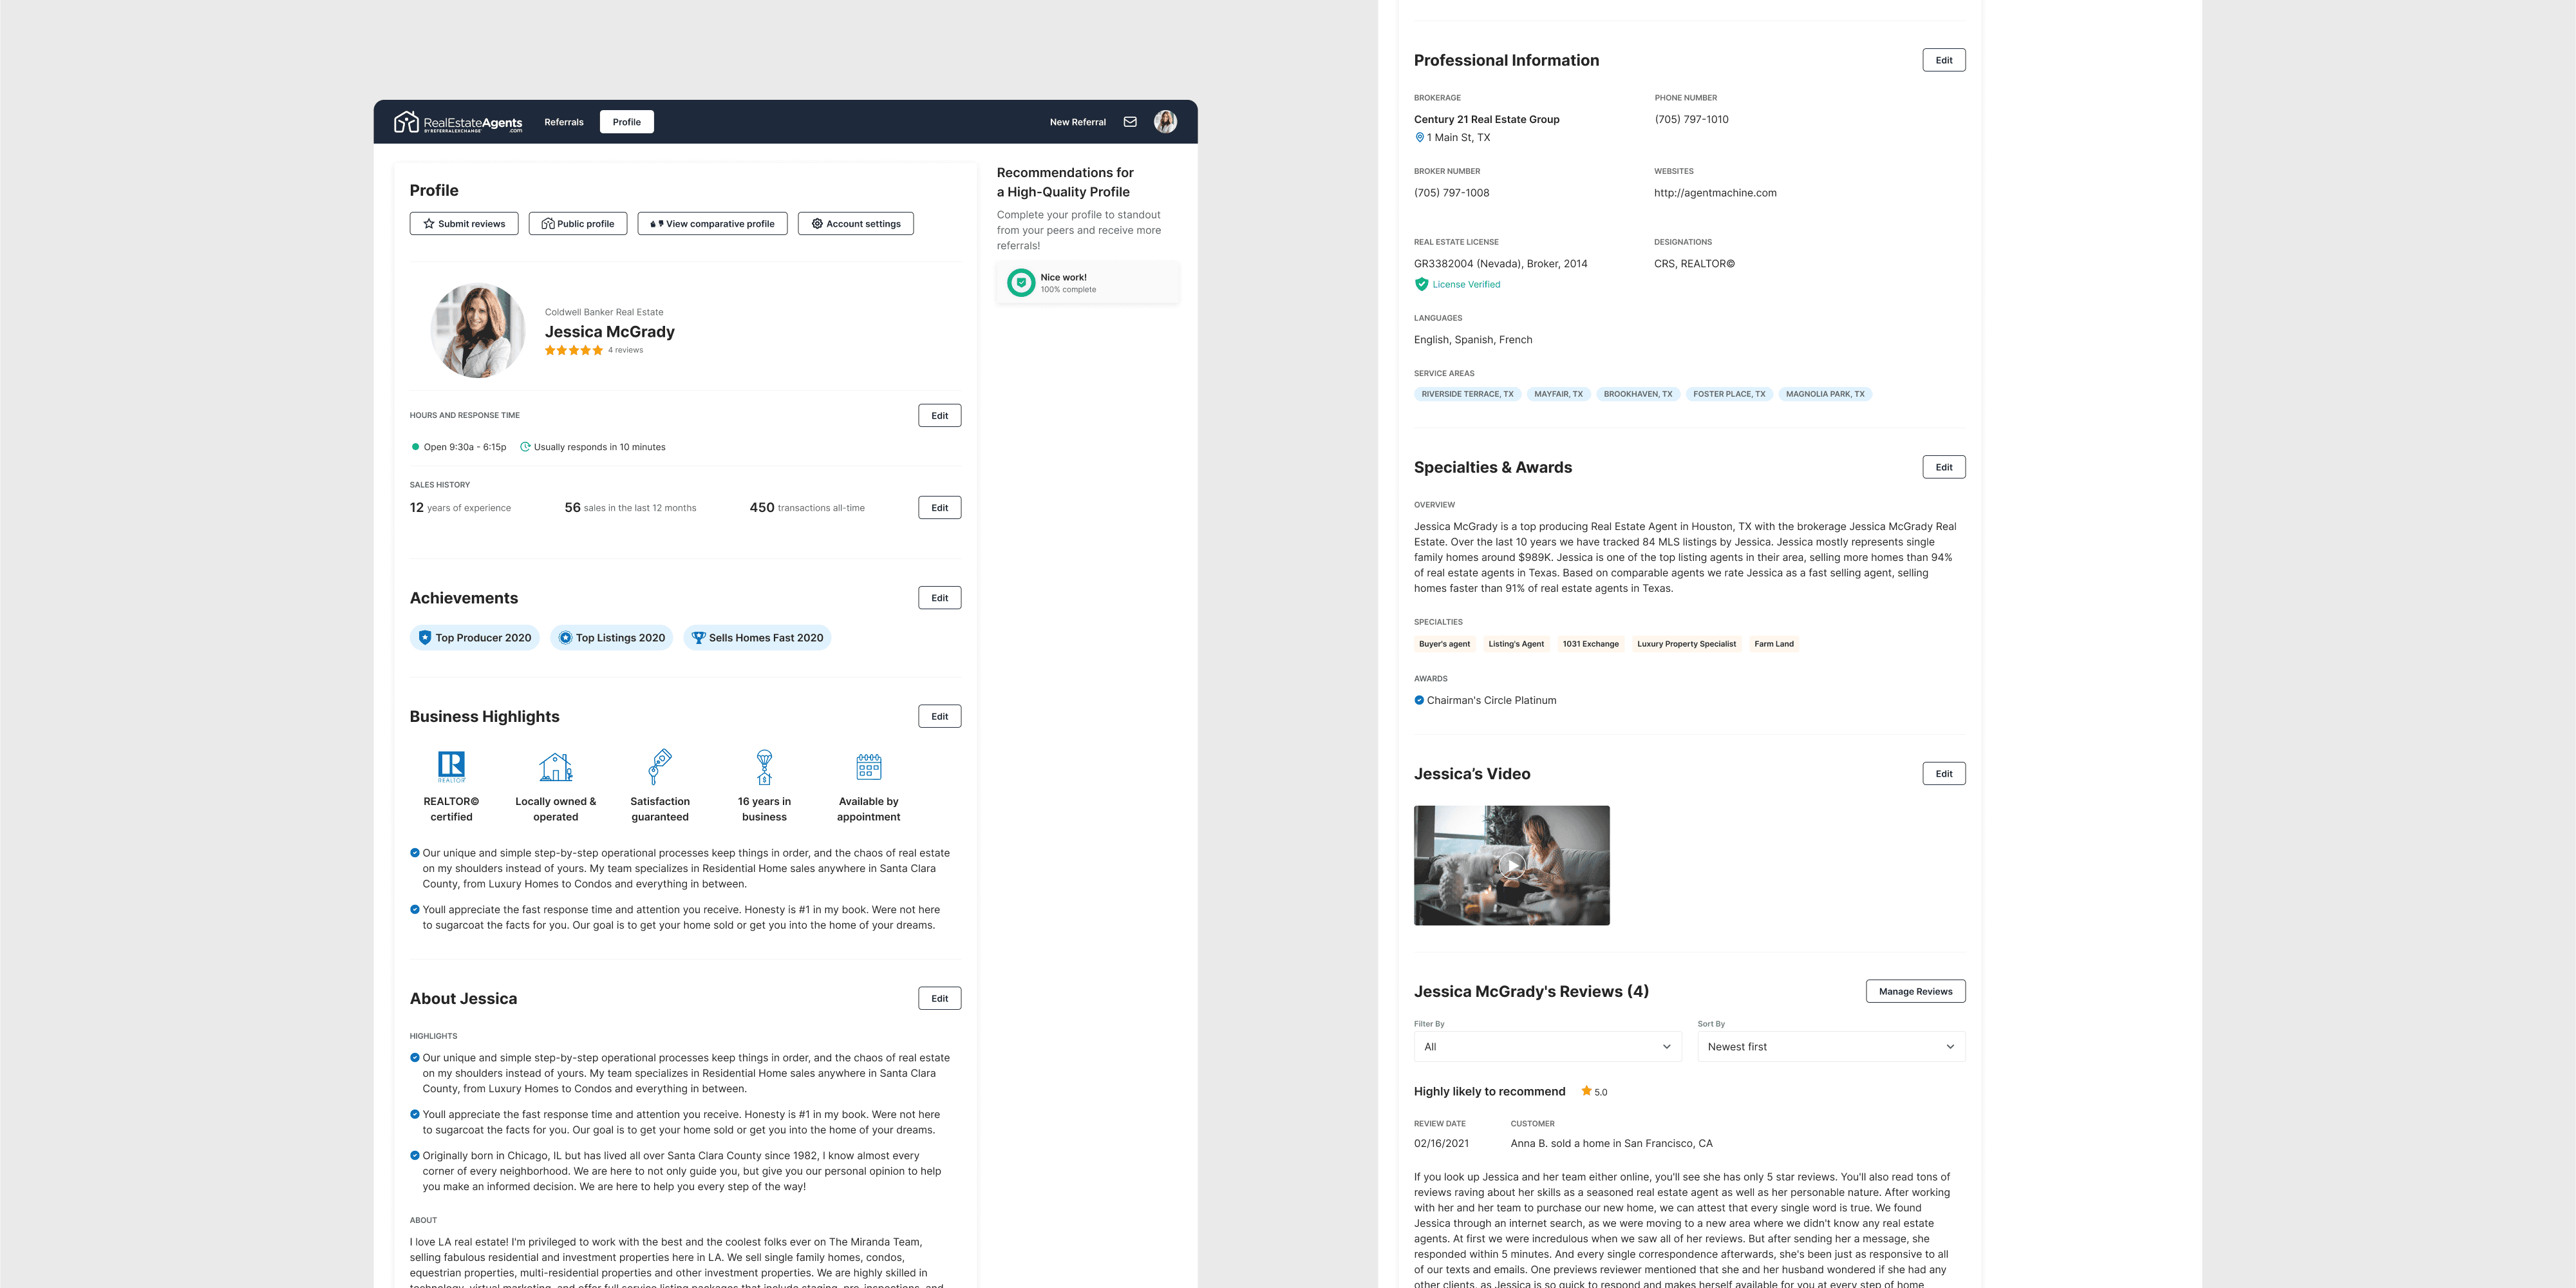Click the agentmachine.com website link
Screen dimensions: 2576x1288
(x=1715, y=193)
